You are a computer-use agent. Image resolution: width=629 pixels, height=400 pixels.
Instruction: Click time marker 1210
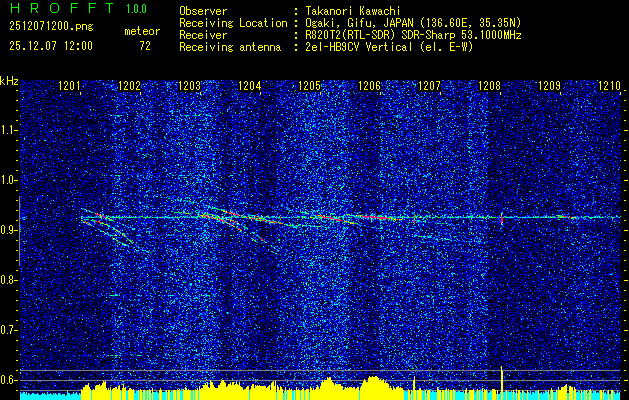tap(609, 85)
